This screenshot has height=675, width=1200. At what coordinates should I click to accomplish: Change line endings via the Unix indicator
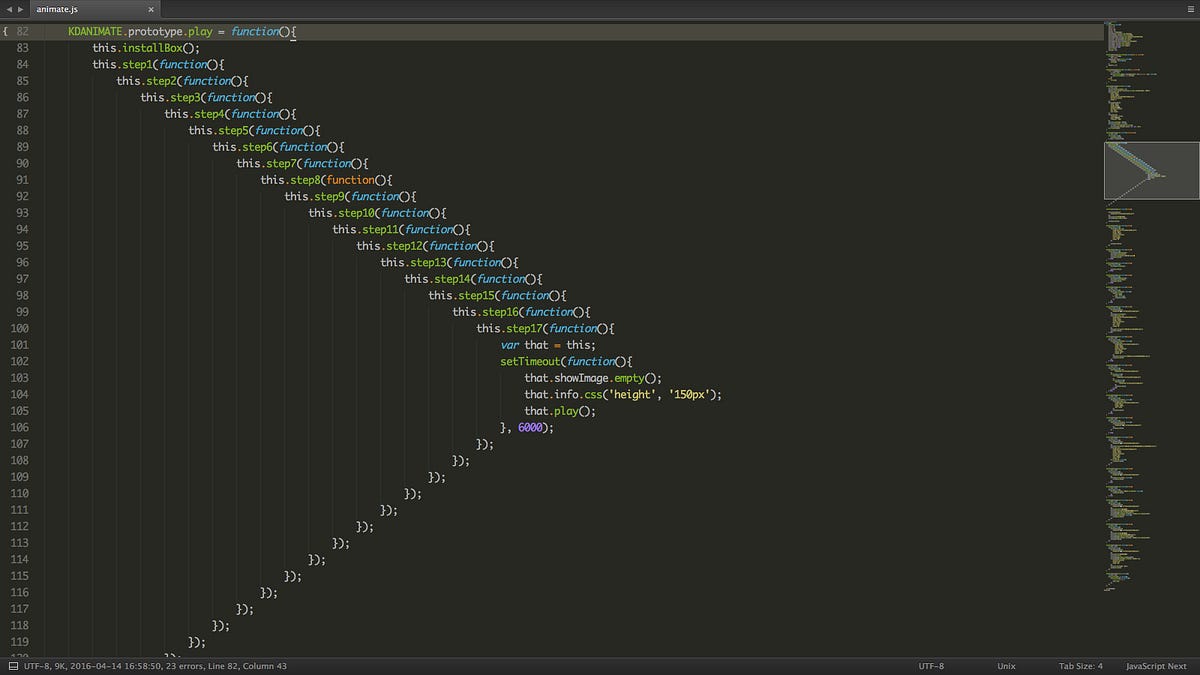[1005, 665]
